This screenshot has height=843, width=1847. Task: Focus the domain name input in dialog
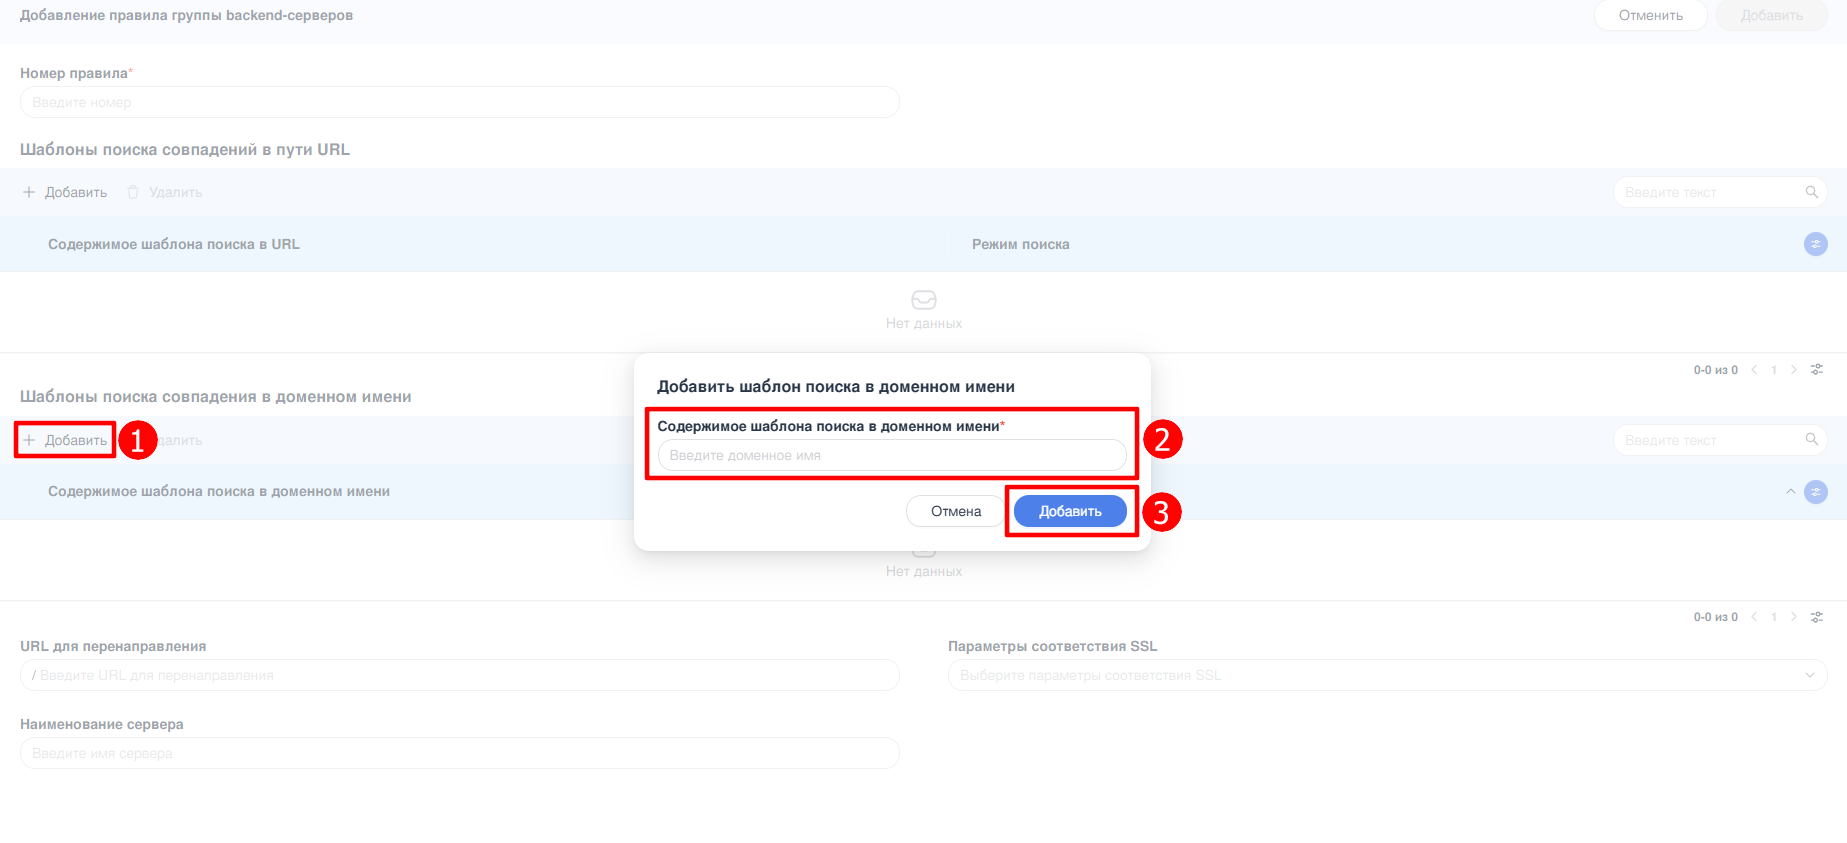coord(891,455)
